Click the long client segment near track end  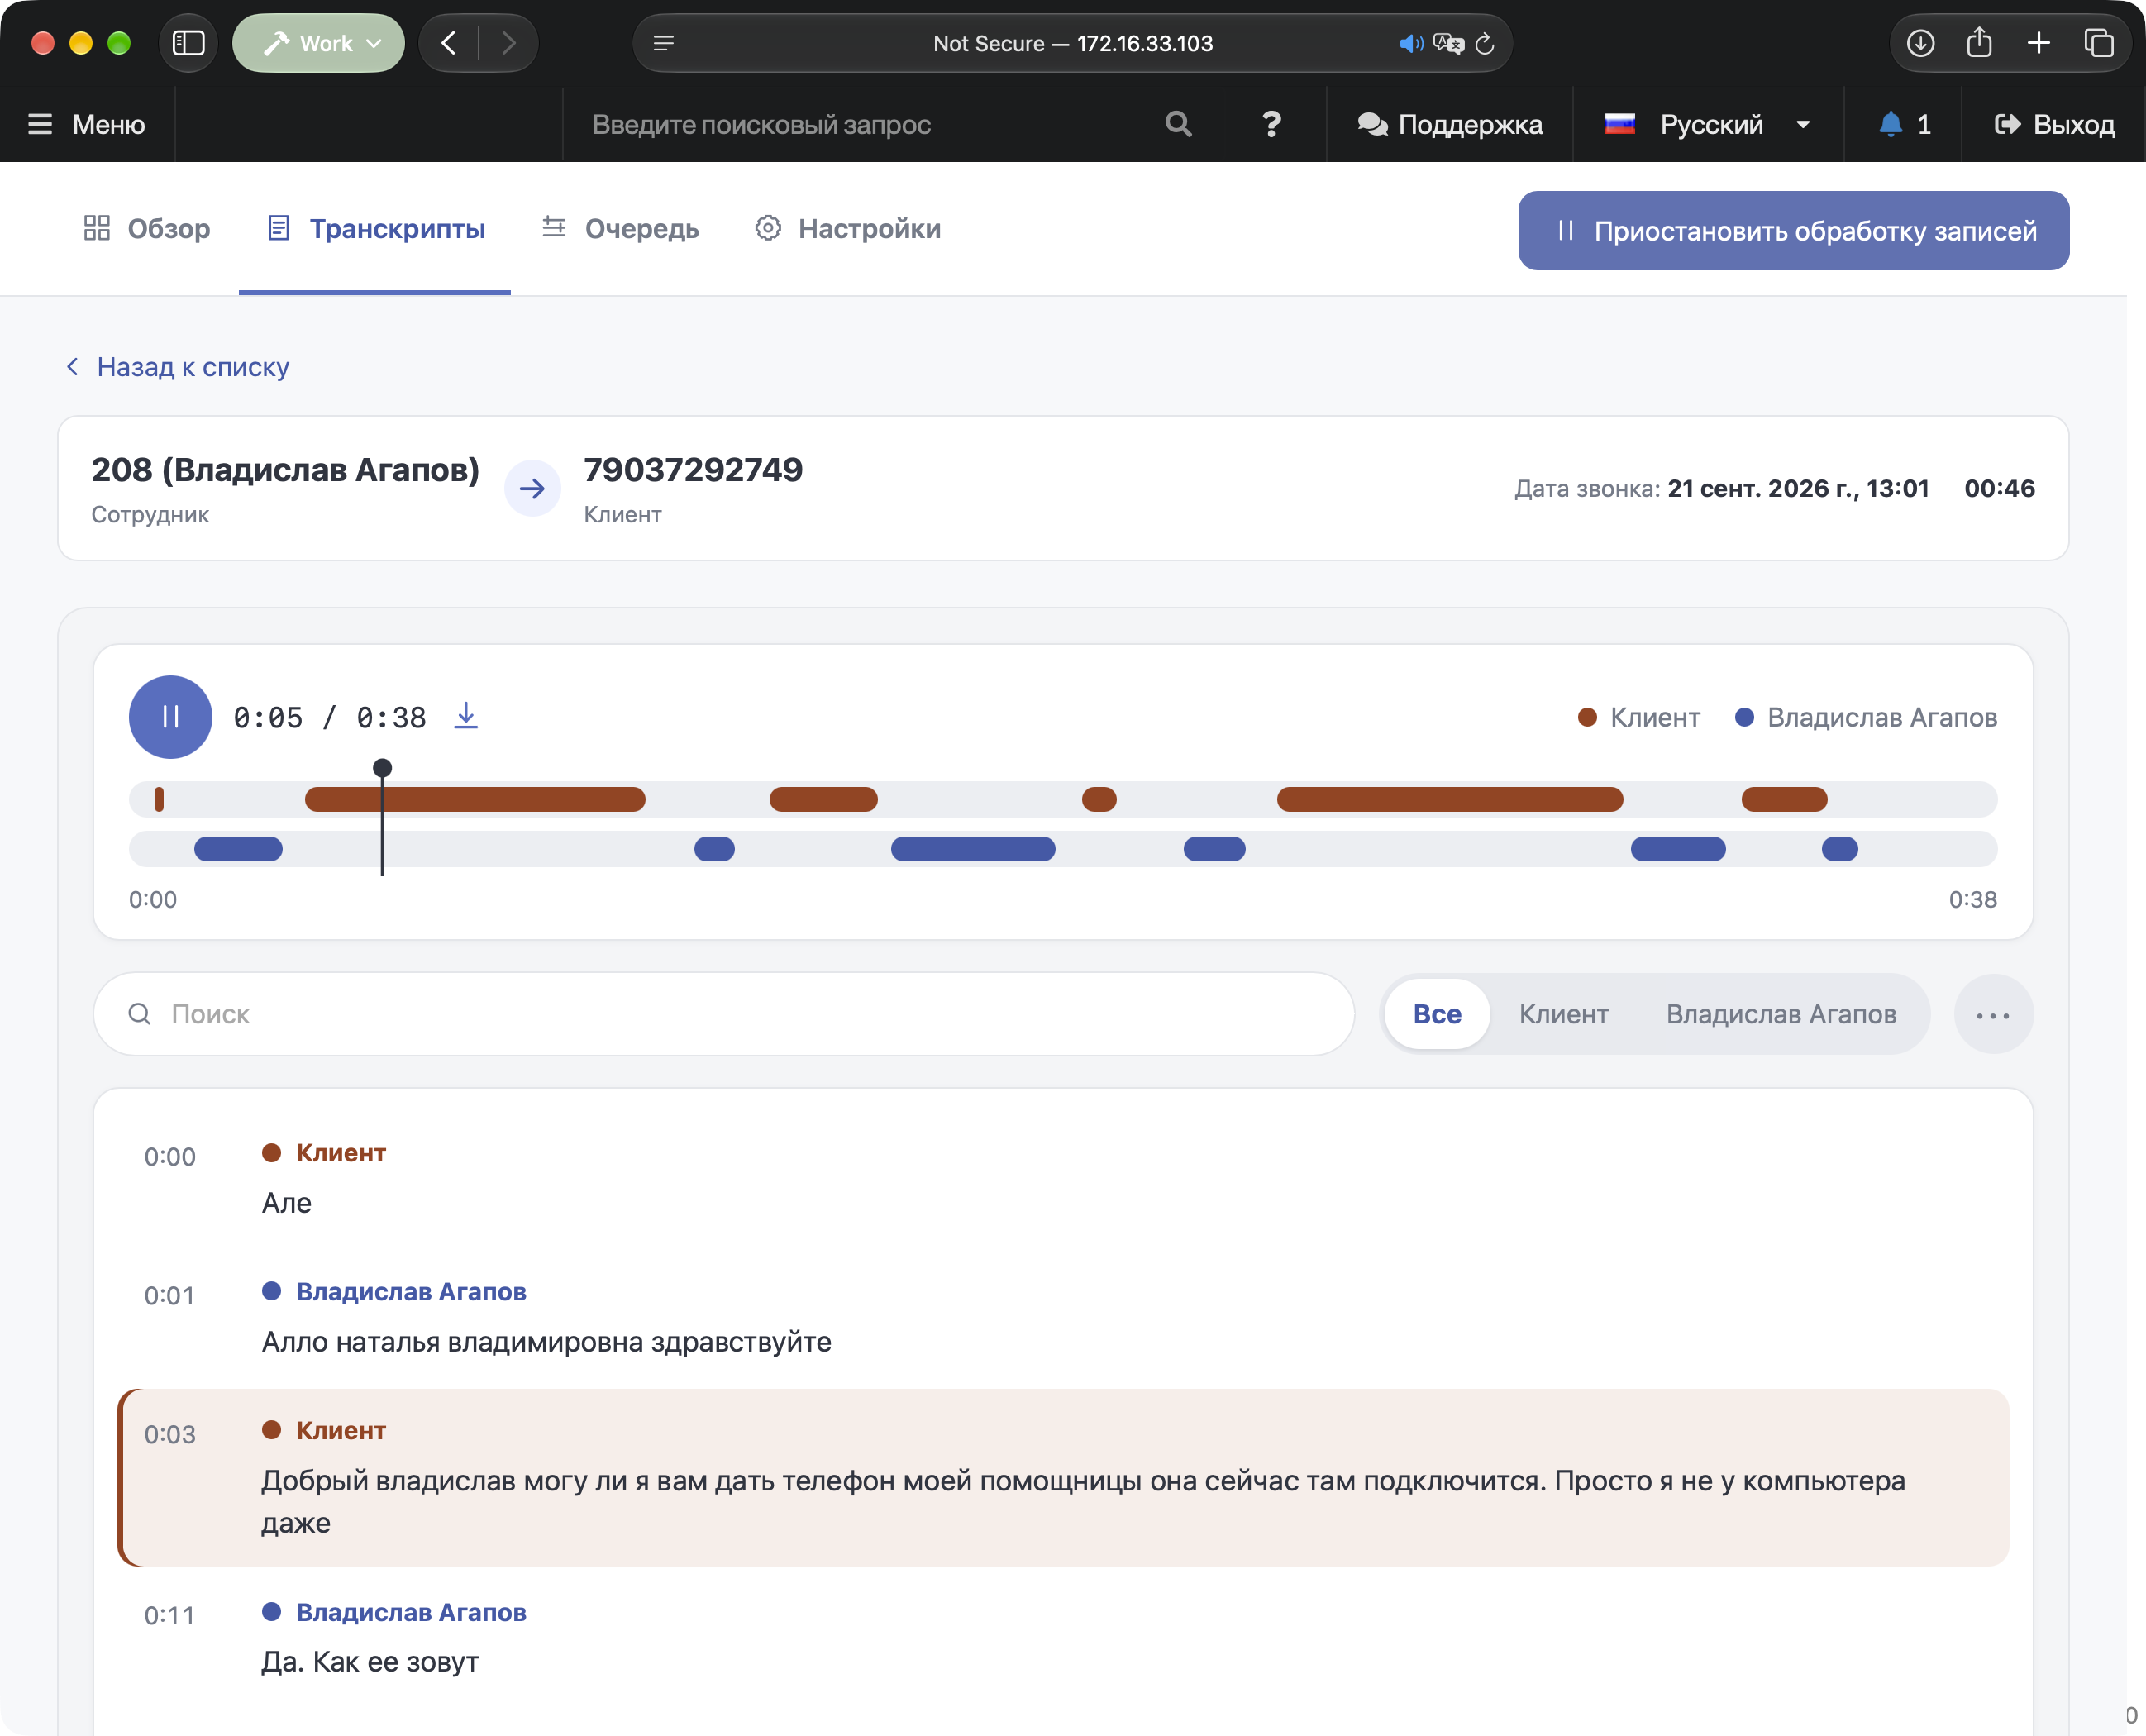pyautogui.click(x=1449, y=800)
